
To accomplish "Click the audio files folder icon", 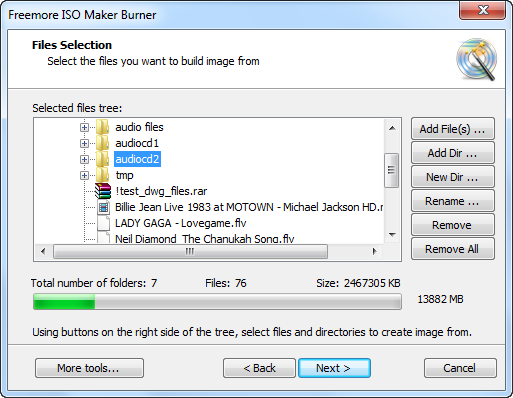I will 102,127.
